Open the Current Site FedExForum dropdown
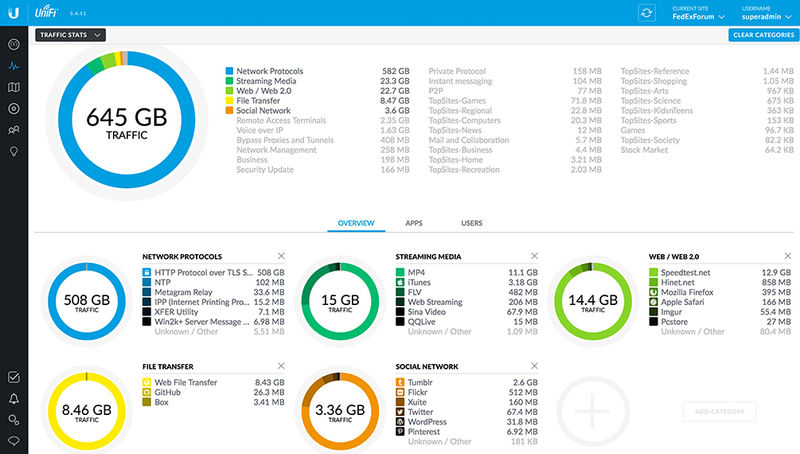This screenshot has height=454, width=800. pyautogui.click(x=698, y=13)
